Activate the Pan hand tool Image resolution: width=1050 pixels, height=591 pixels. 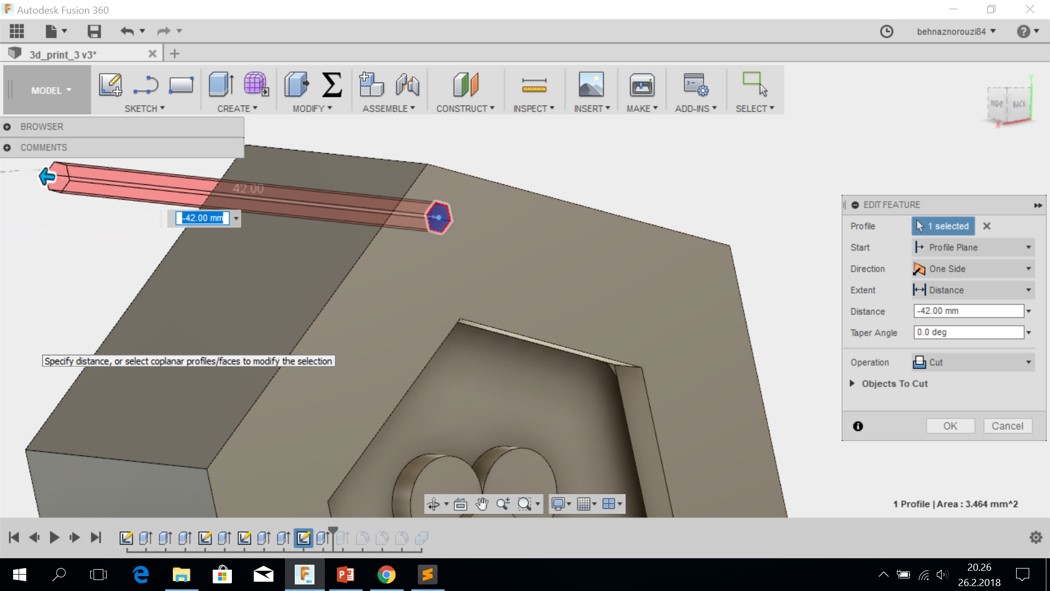click(x=481, y=504)
